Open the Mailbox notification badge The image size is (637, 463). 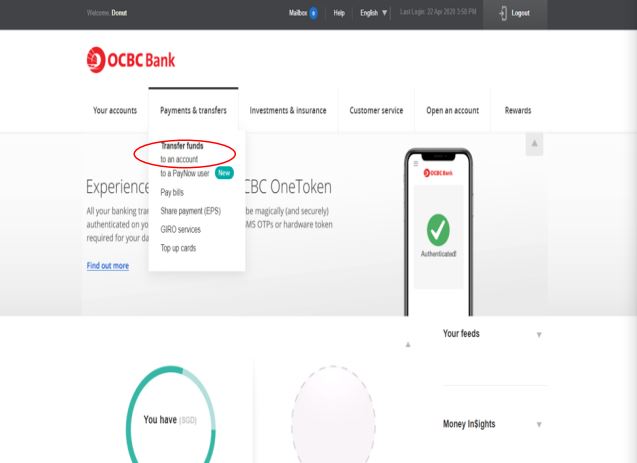pos(313,13)
